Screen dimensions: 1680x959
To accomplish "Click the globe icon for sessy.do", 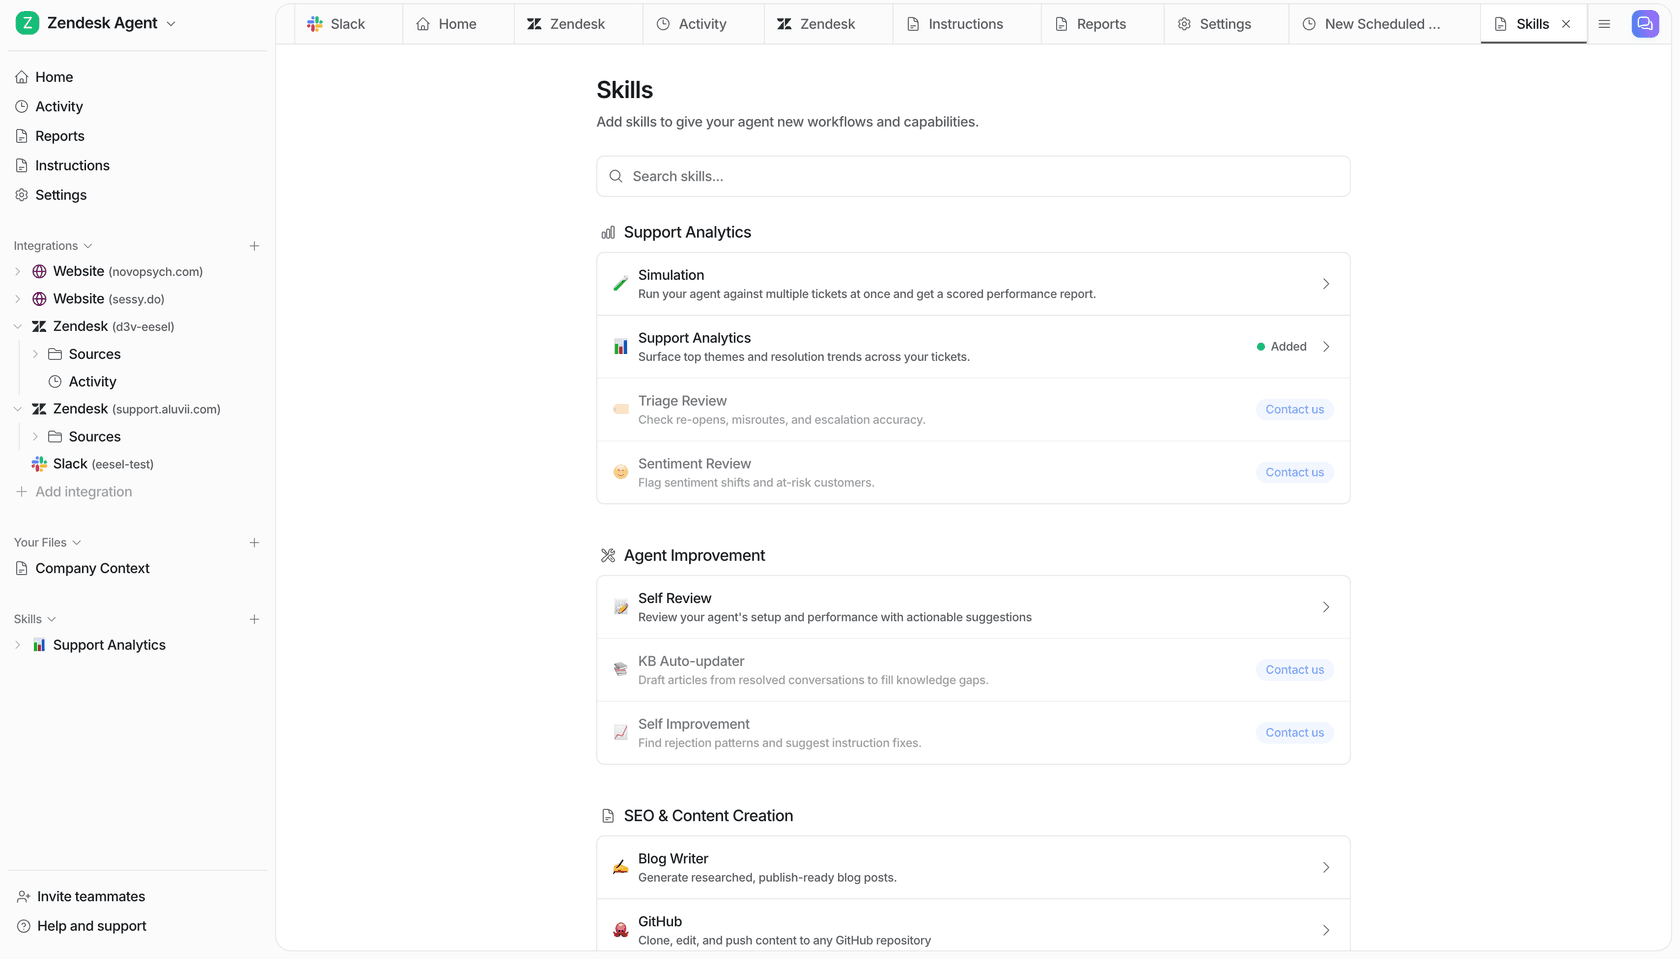I will click(x=39, y=299).
